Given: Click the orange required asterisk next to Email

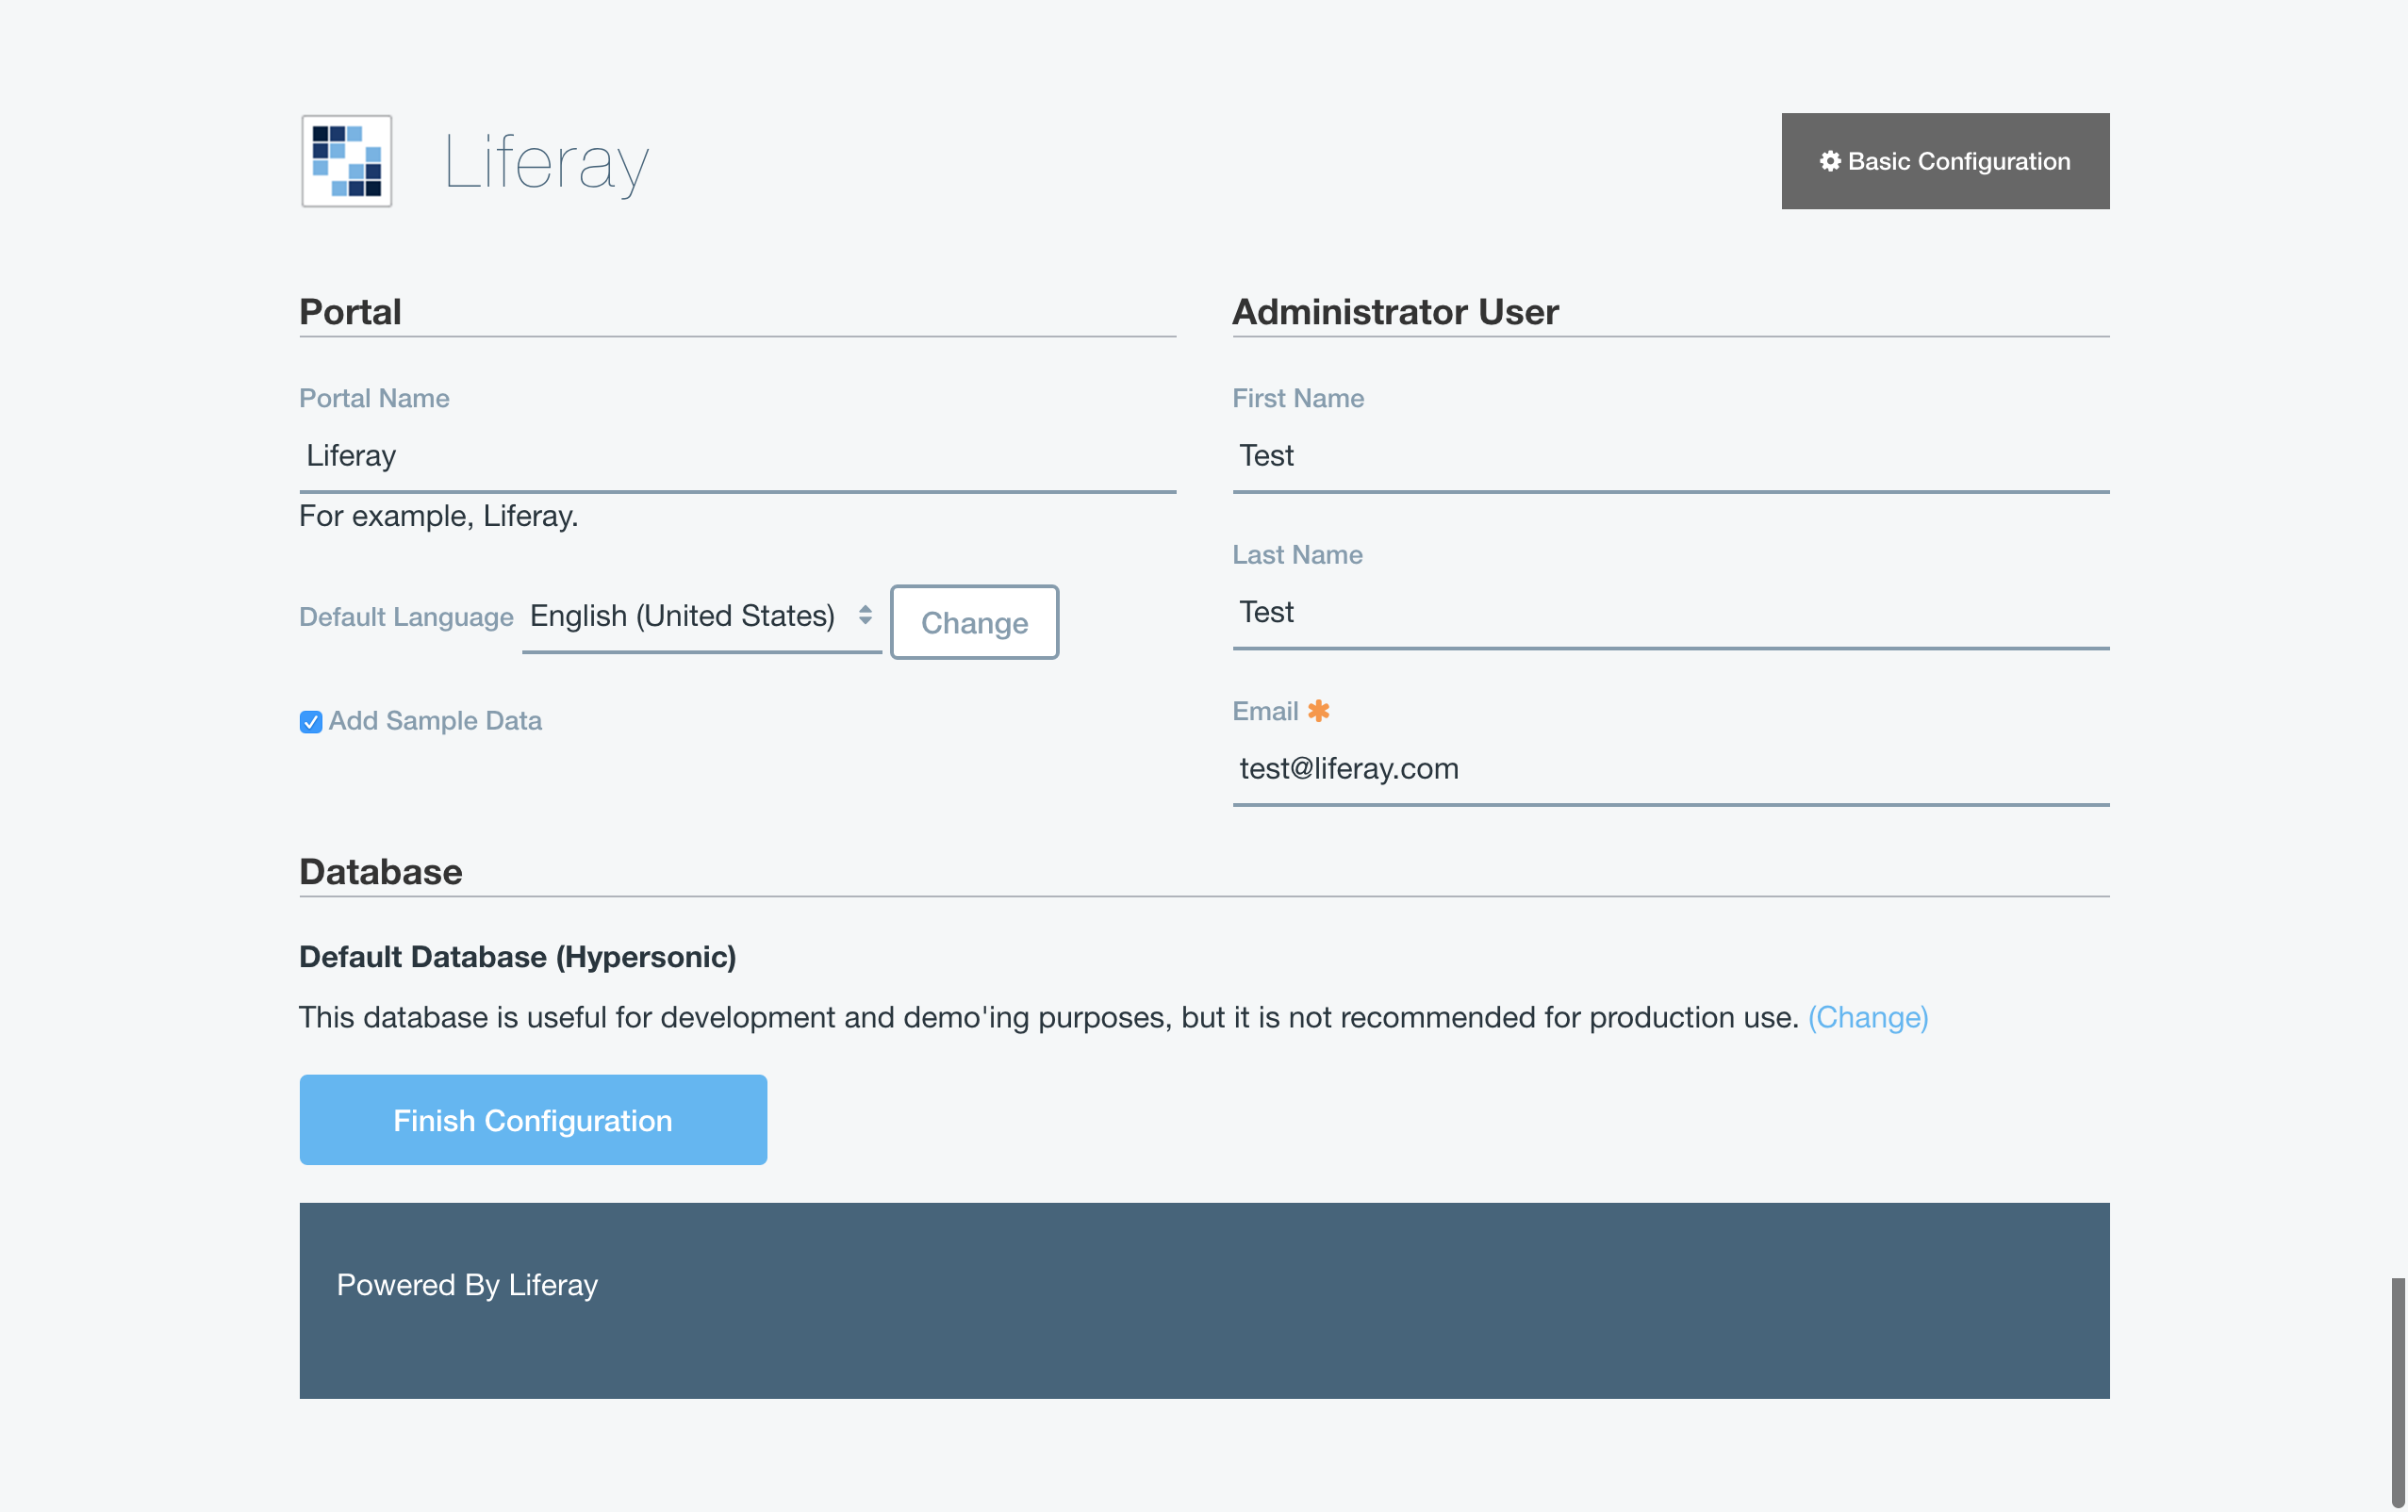Looking at the screenshot, I should pyautogui.click(x=1319, y=711).
